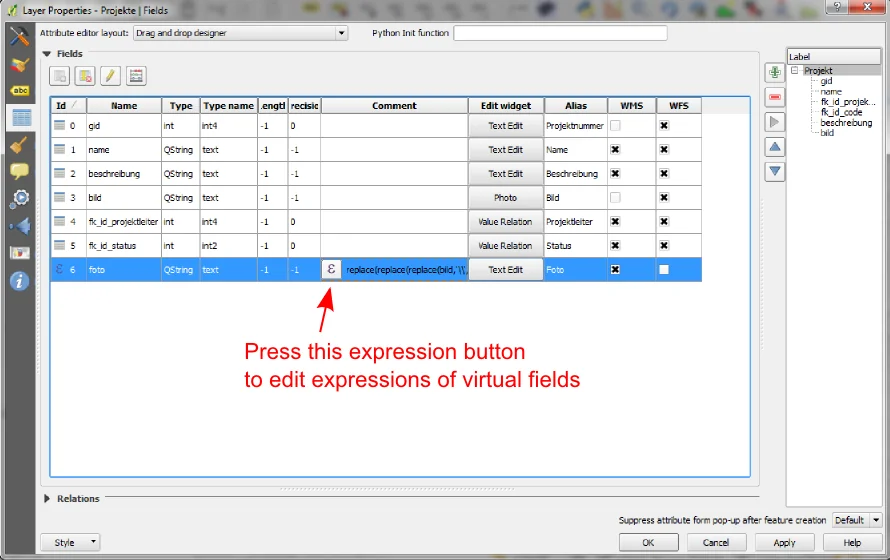Click the delete column icon
This screenshot has height=560, width=890.
(85, 76)
